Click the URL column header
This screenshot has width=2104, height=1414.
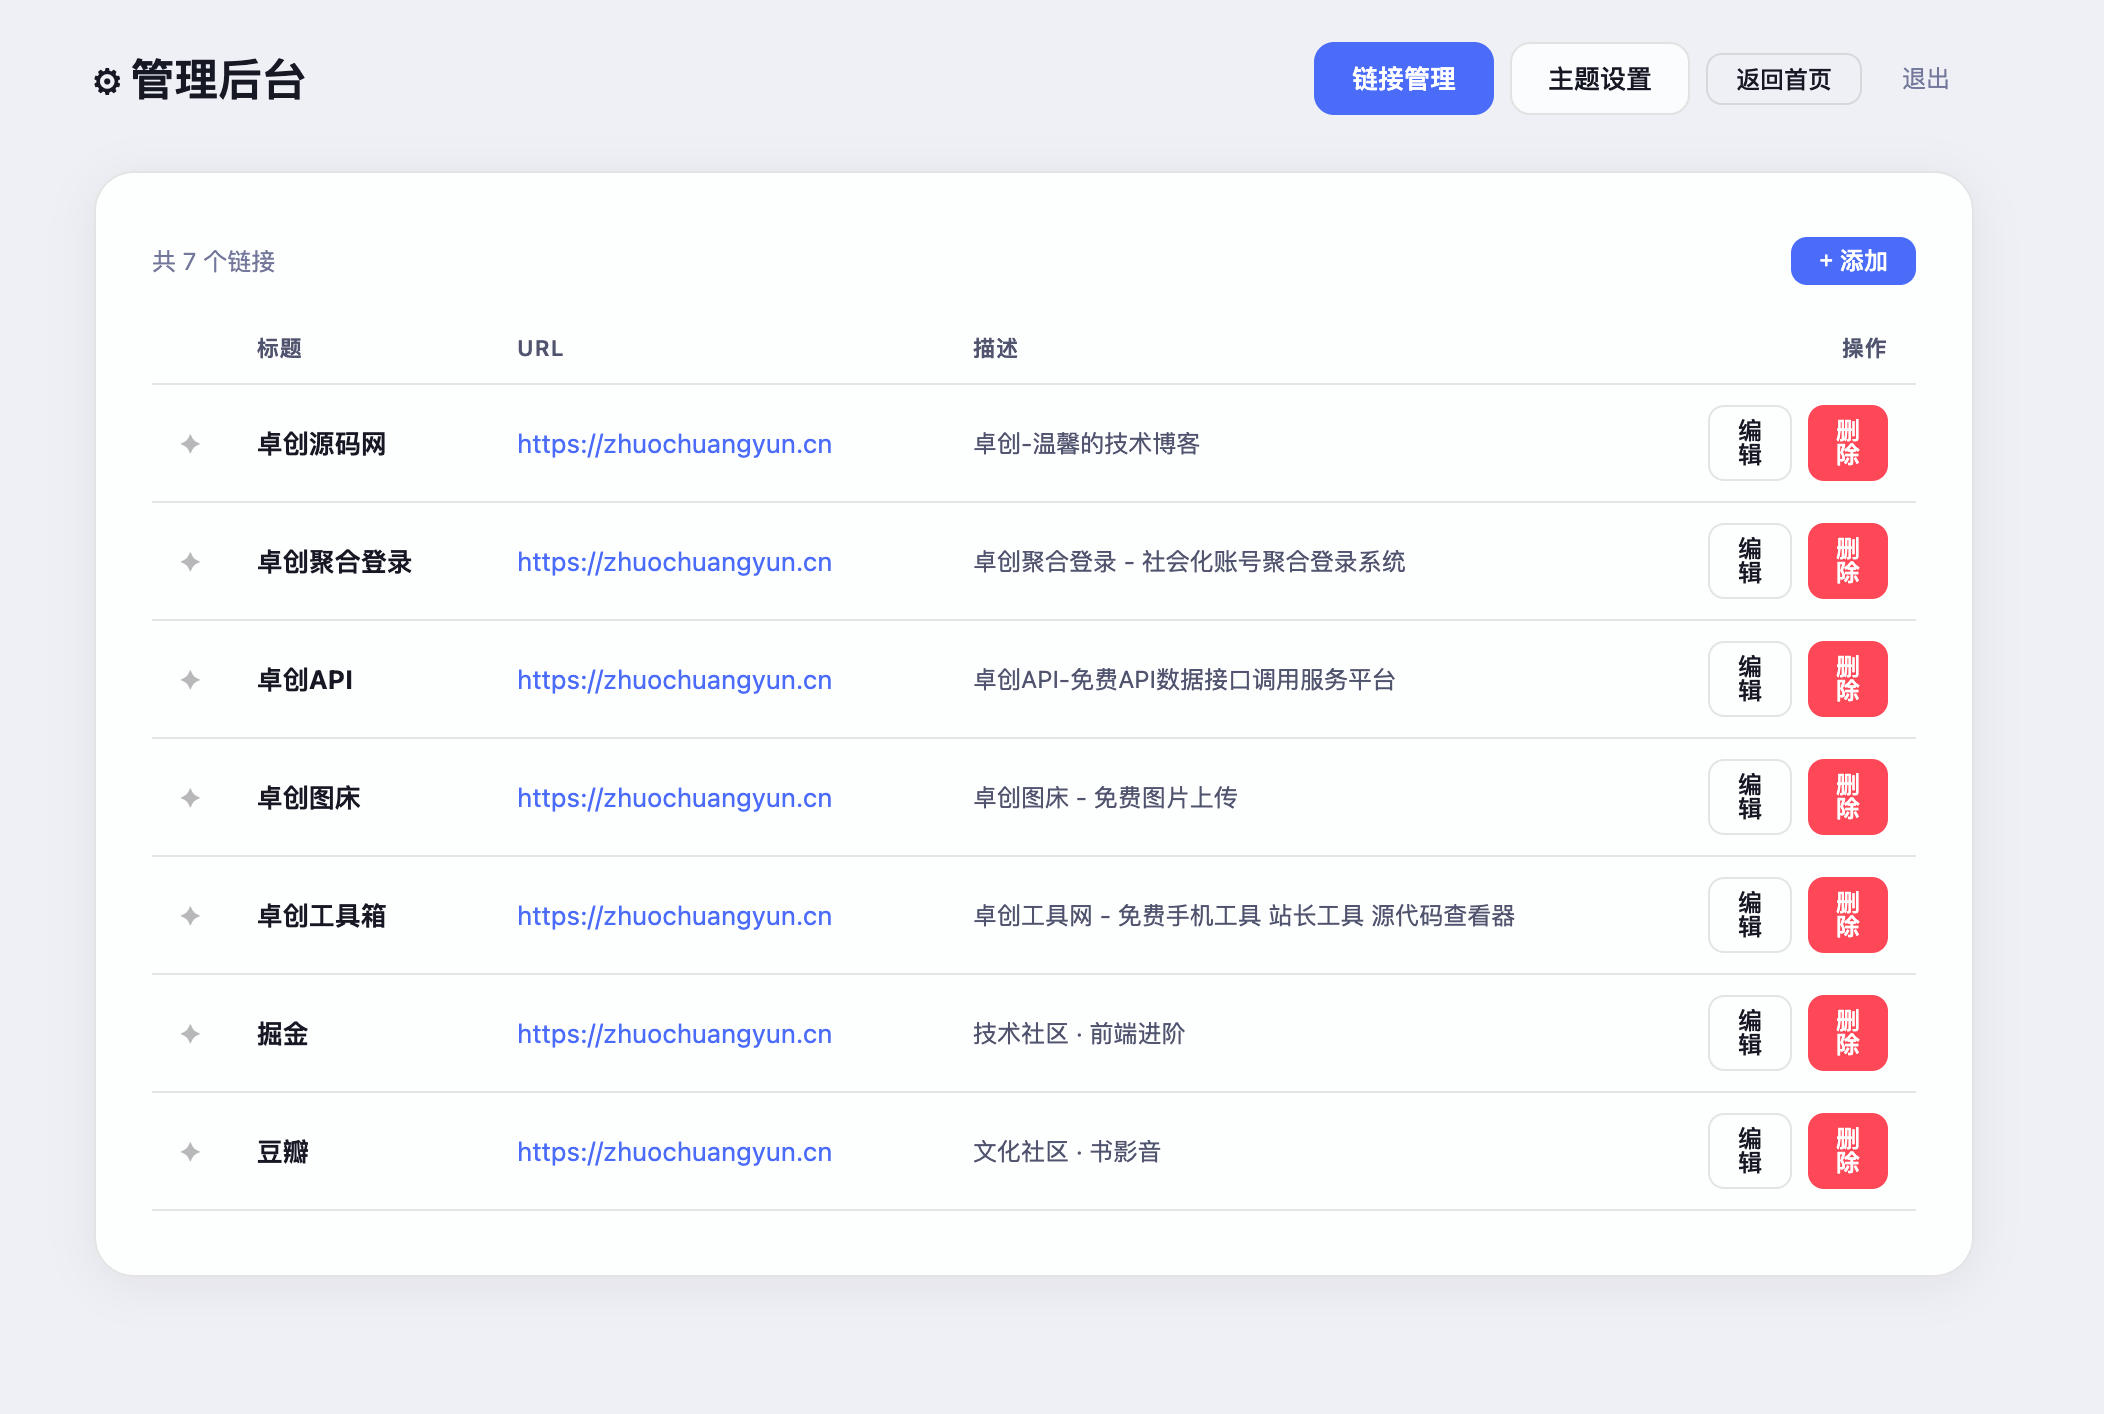point(540,348)
